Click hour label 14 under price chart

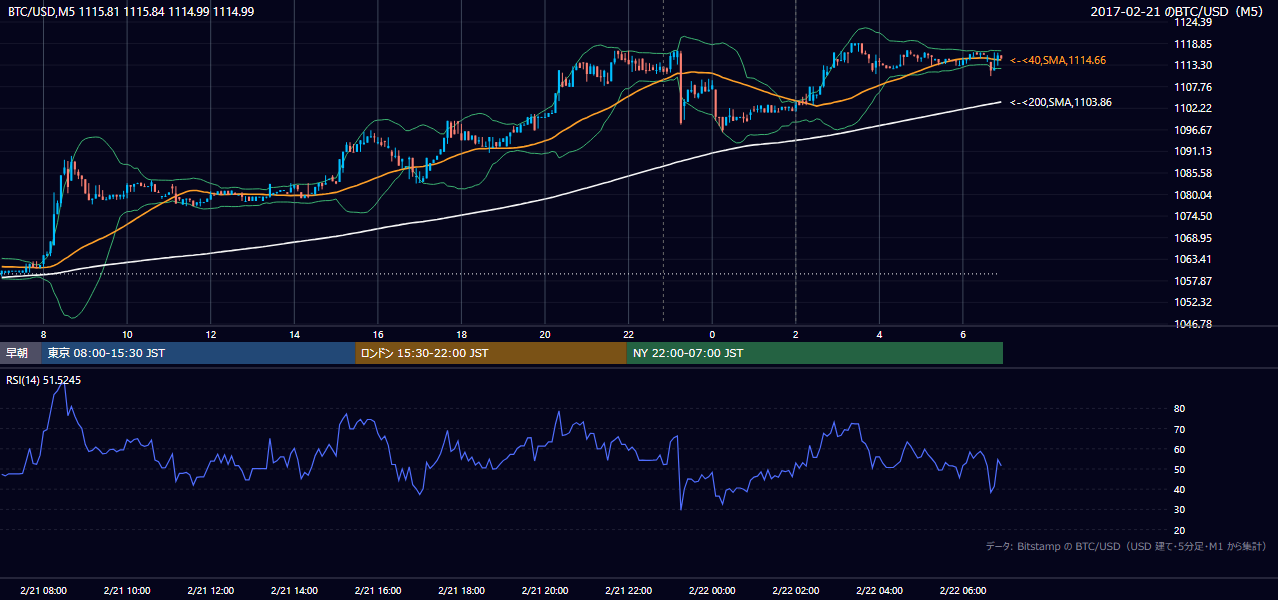pos(294,333)
